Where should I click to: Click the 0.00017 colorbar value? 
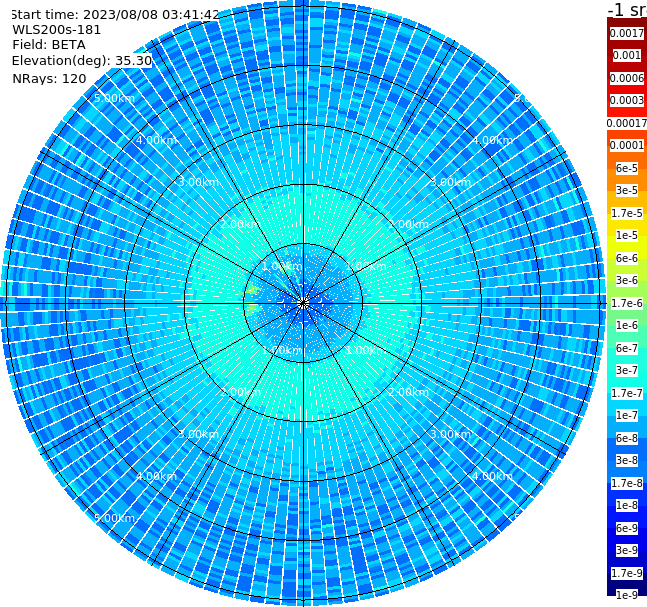coord(627,123)
